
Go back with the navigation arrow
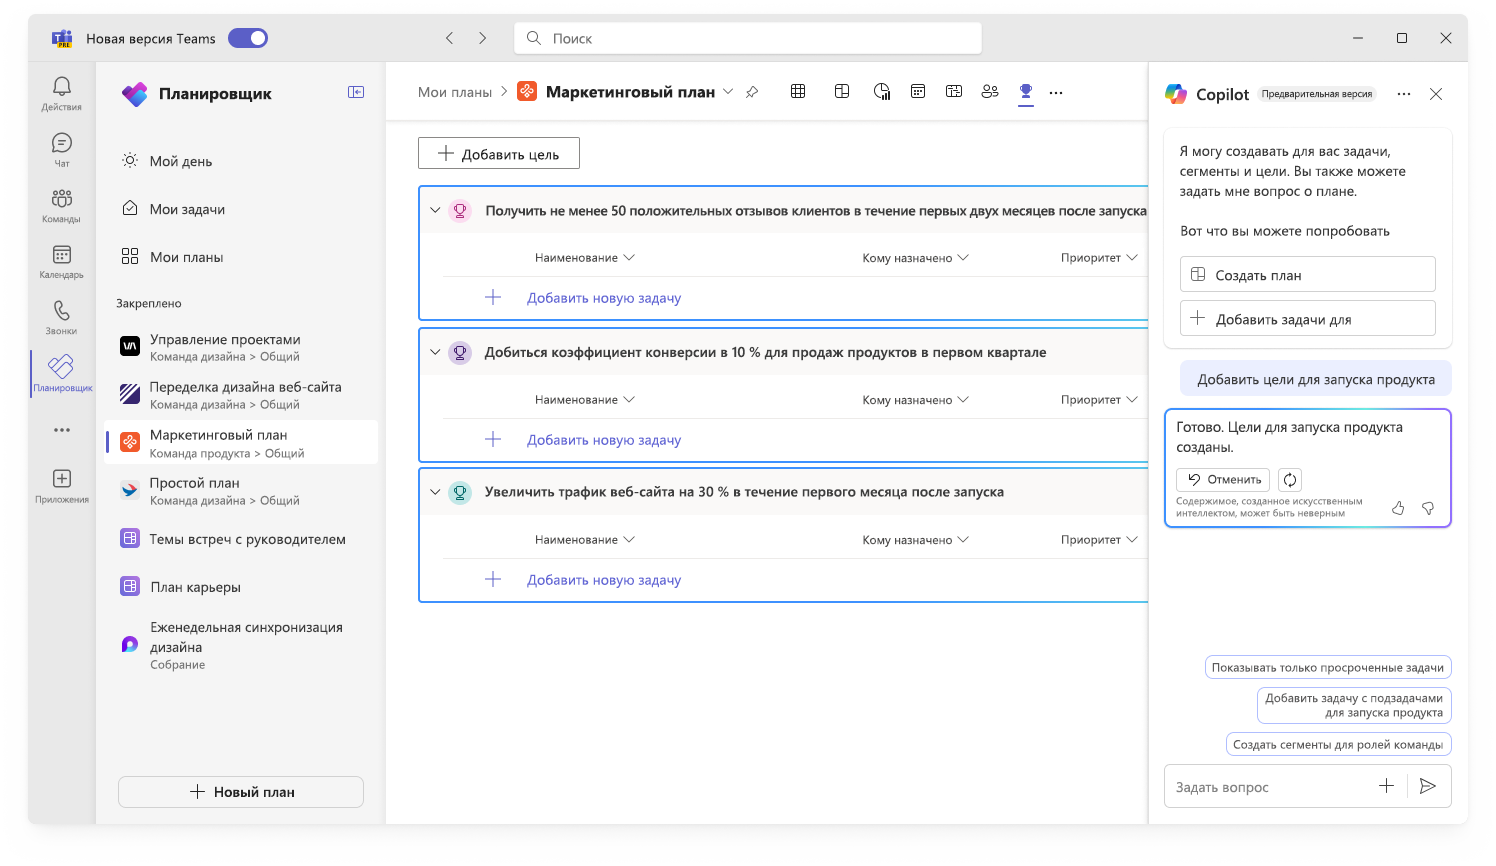450,38
